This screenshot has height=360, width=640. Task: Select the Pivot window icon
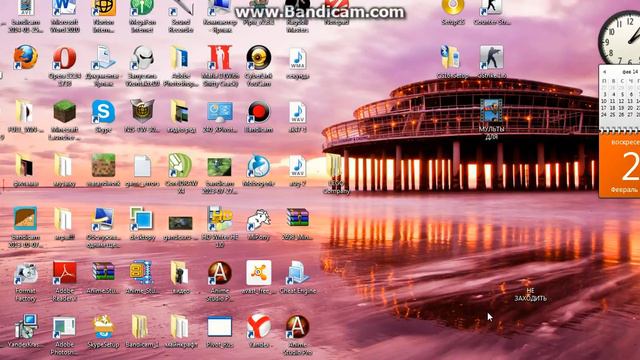click(x=220, y=327)
